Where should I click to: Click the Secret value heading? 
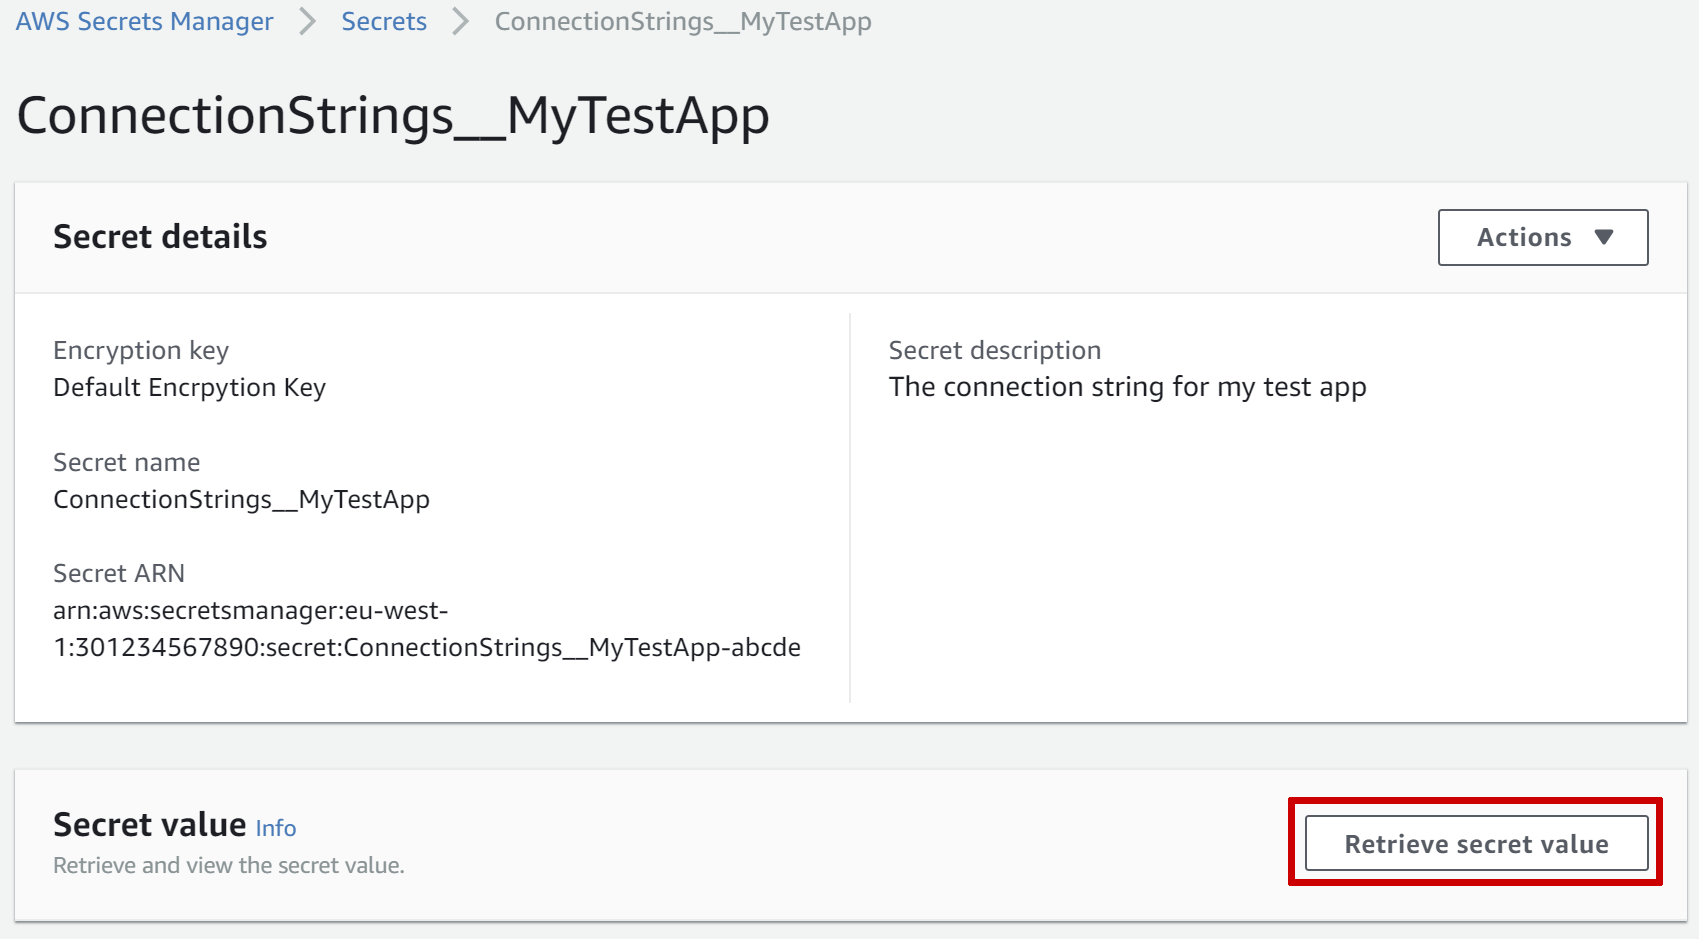coord(150,825)
